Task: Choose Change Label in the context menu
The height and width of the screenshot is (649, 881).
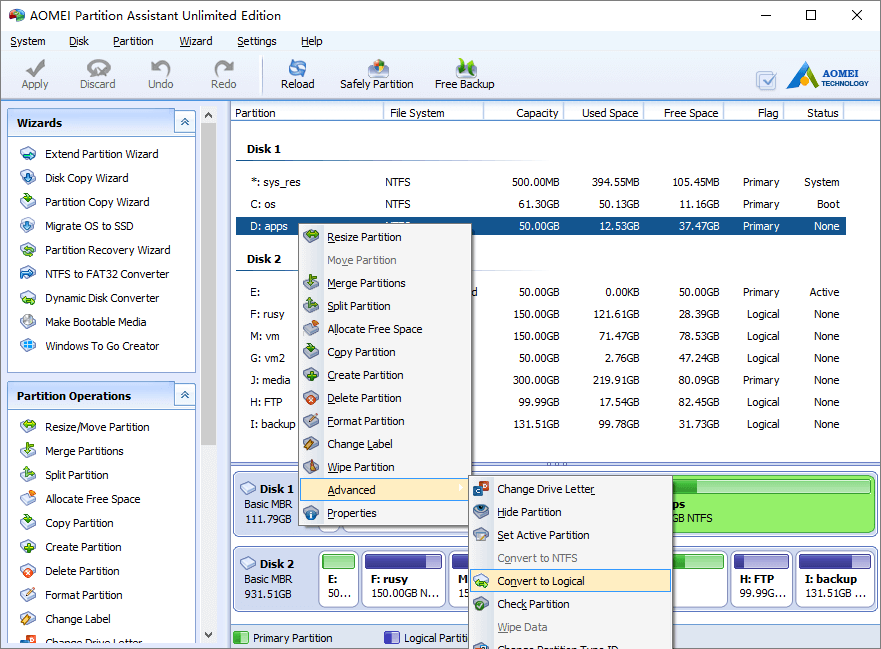Action: 385,444
